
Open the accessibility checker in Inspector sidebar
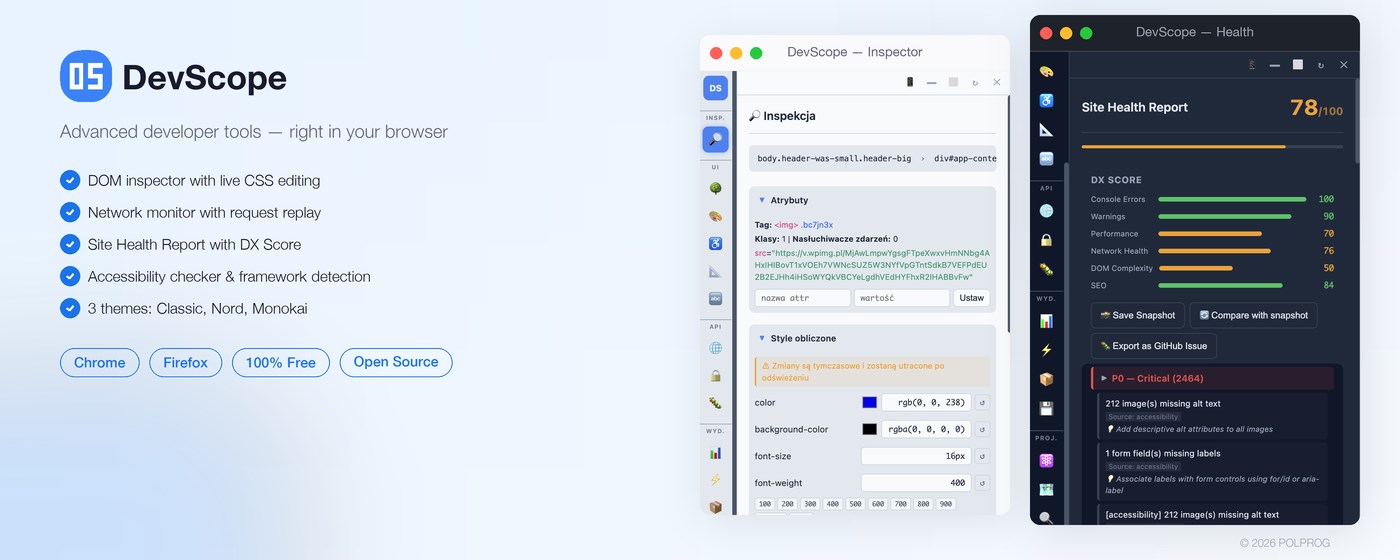pos(715,243)
